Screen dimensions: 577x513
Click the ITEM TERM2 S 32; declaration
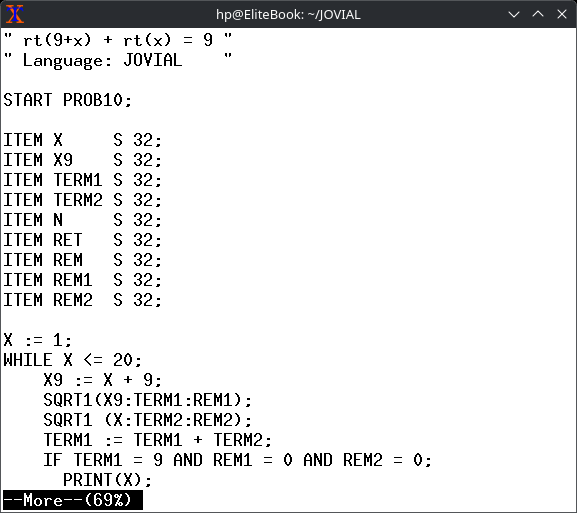pos(82,200)
